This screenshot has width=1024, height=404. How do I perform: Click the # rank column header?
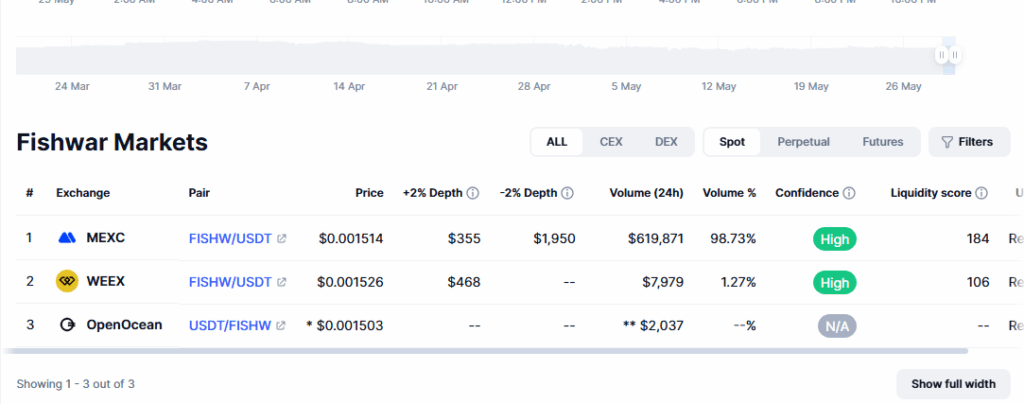(29, 193)
